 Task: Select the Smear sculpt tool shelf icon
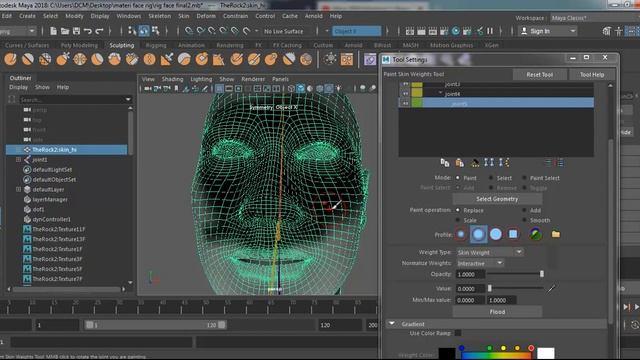coord(254,60)
